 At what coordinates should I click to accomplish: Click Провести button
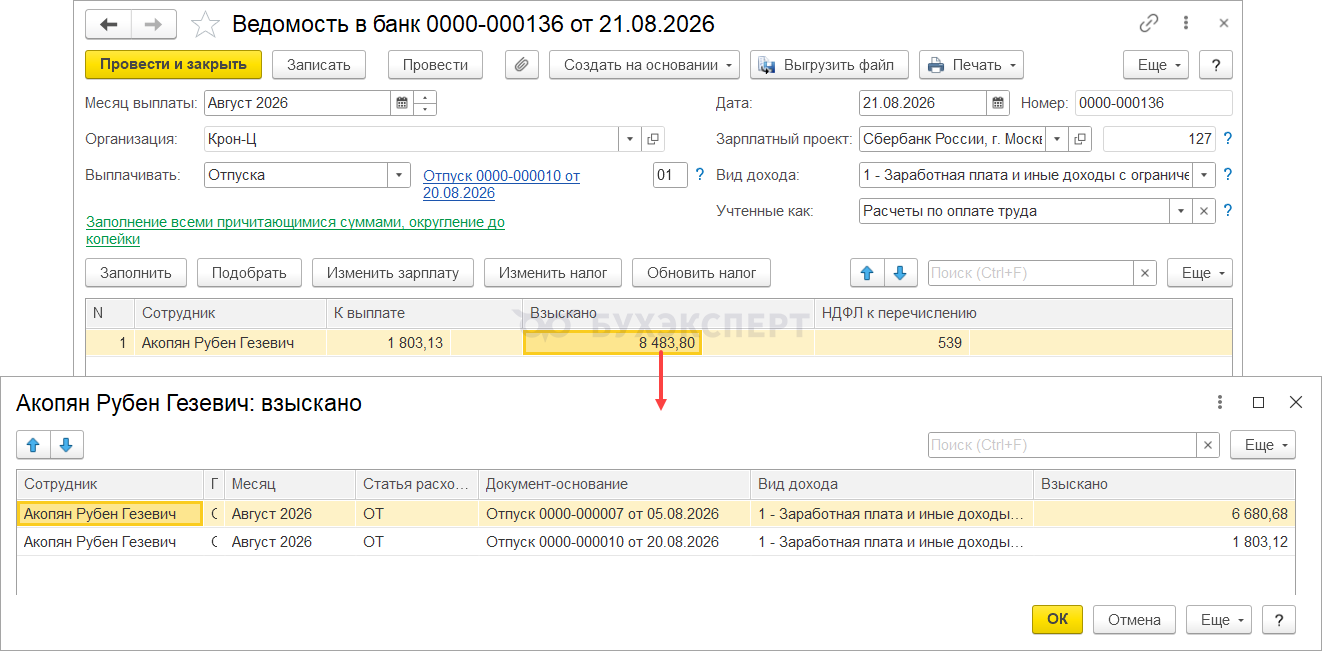coord(435,65)
